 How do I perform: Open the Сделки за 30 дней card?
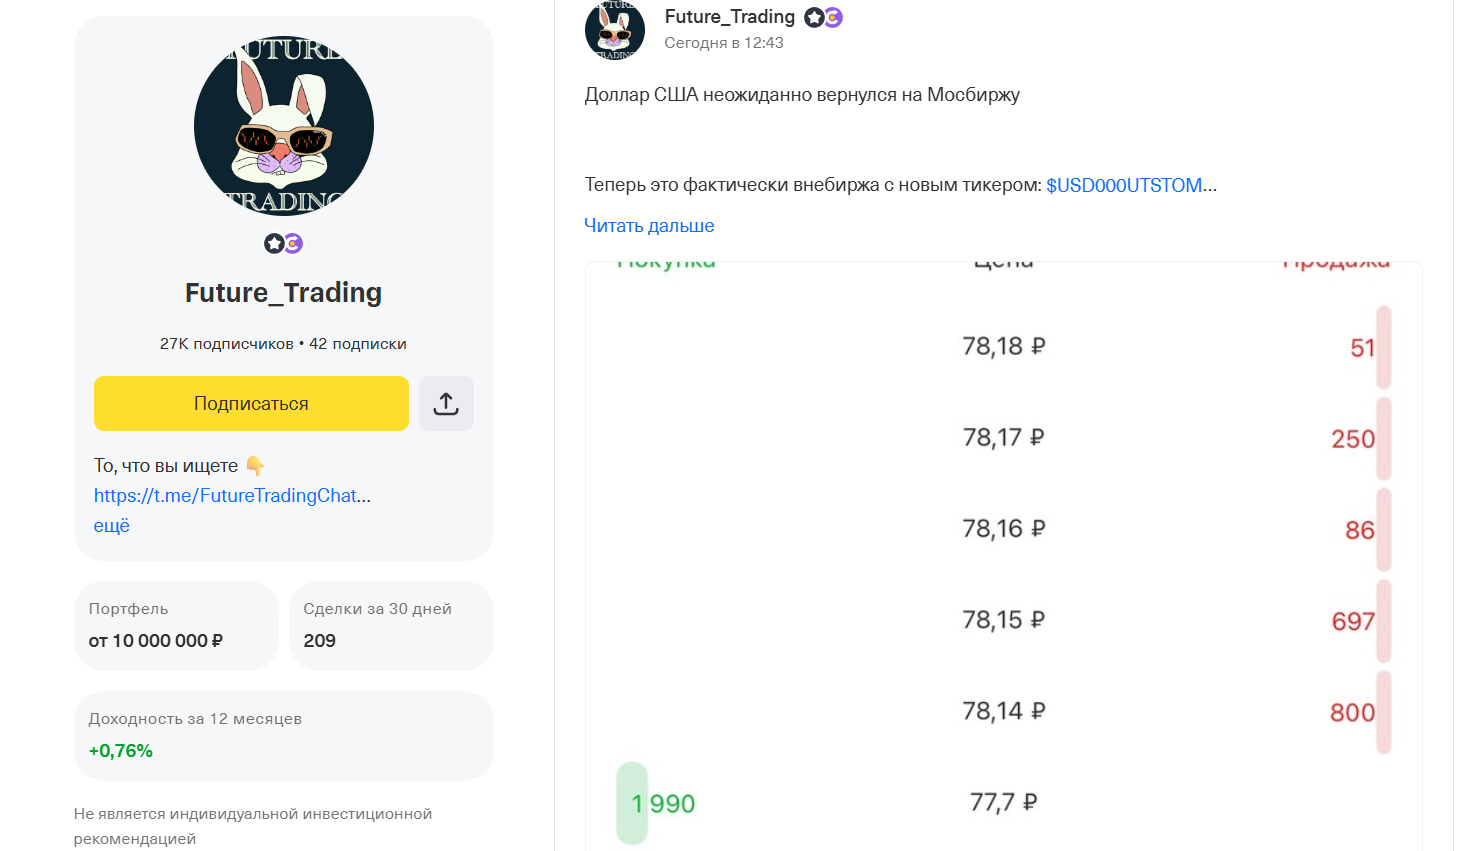click(391, 625)
